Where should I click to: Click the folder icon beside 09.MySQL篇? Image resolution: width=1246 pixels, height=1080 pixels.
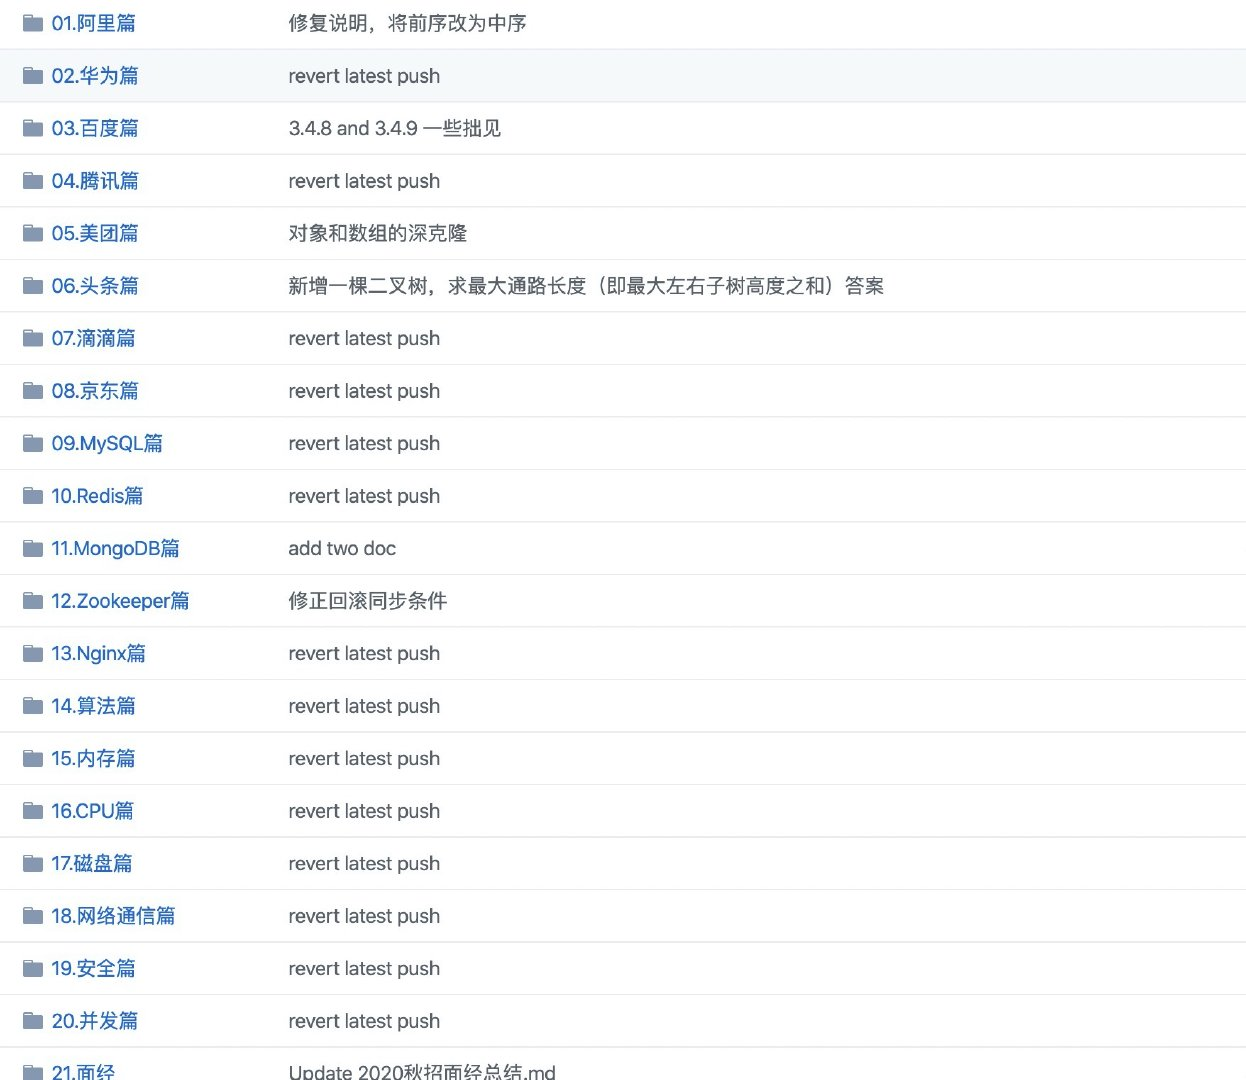pyautogui.click(x=33, y=443)
